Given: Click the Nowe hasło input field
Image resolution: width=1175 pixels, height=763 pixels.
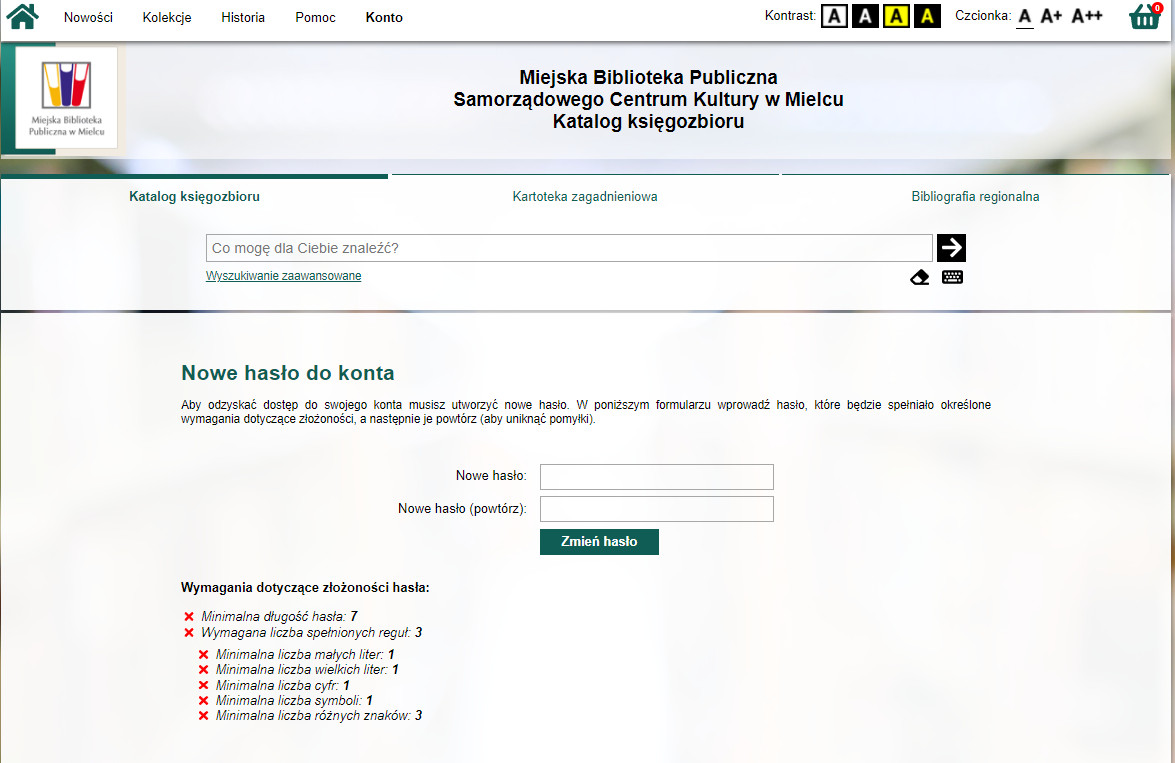Looking at the screenshot, I should [x=656, y=477].
